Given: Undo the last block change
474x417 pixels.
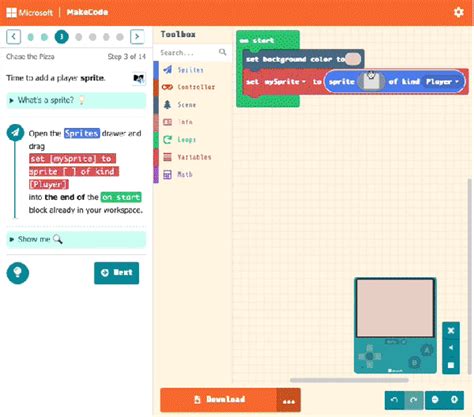Looking at the screenshot, I should (x=394, y=400).
